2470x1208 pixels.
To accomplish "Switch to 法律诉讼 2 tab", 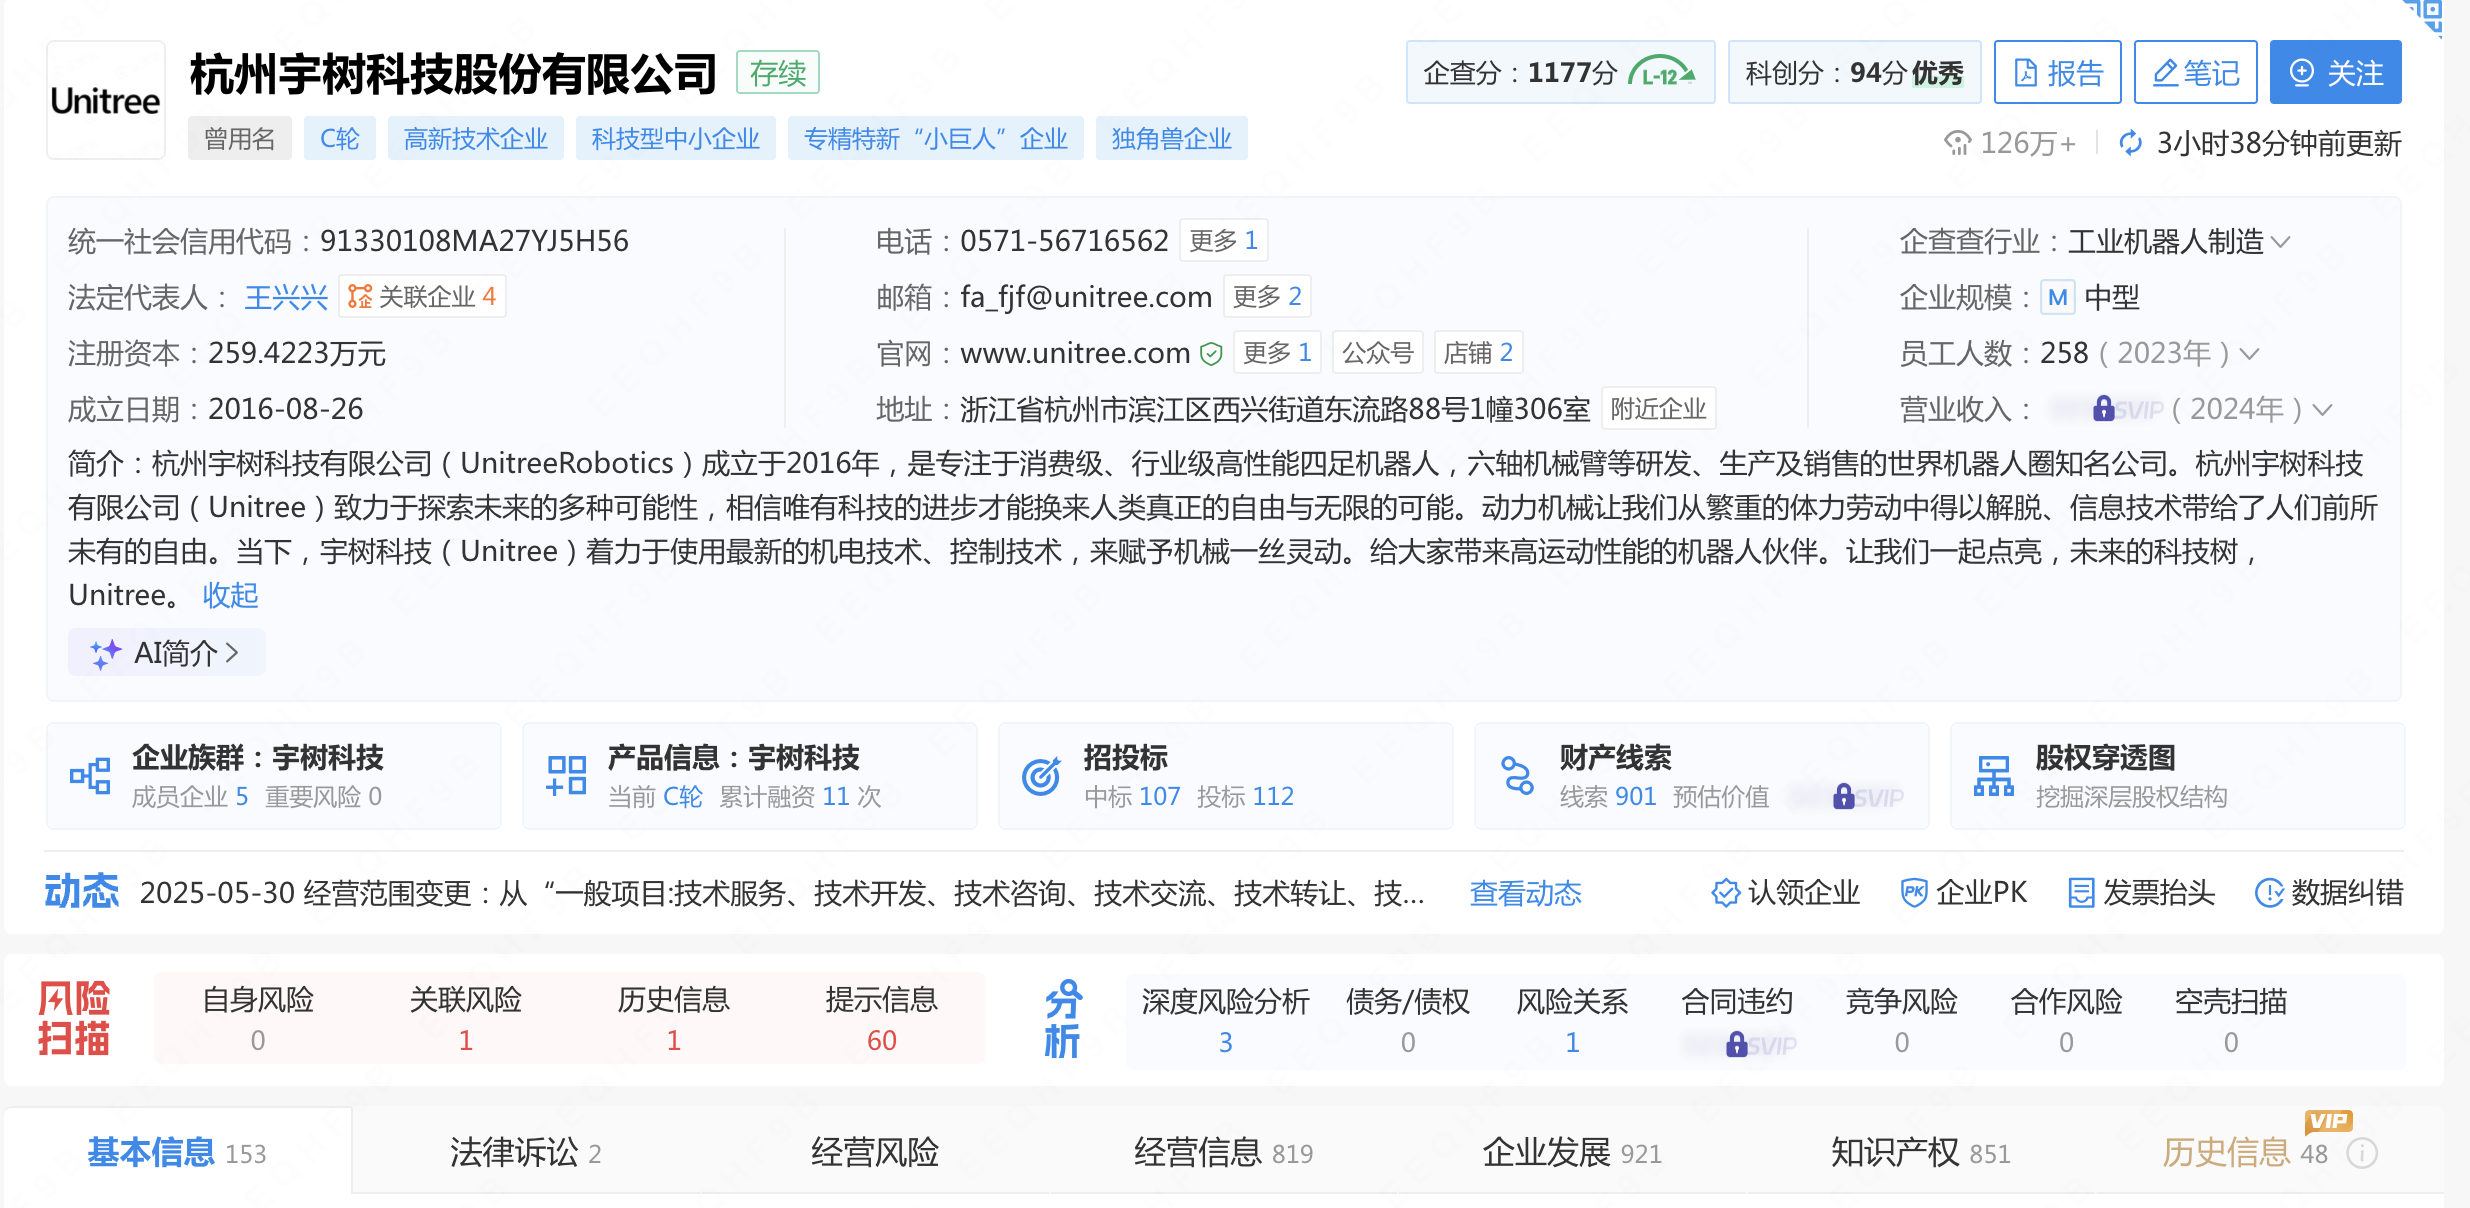I will [525, 1153].
